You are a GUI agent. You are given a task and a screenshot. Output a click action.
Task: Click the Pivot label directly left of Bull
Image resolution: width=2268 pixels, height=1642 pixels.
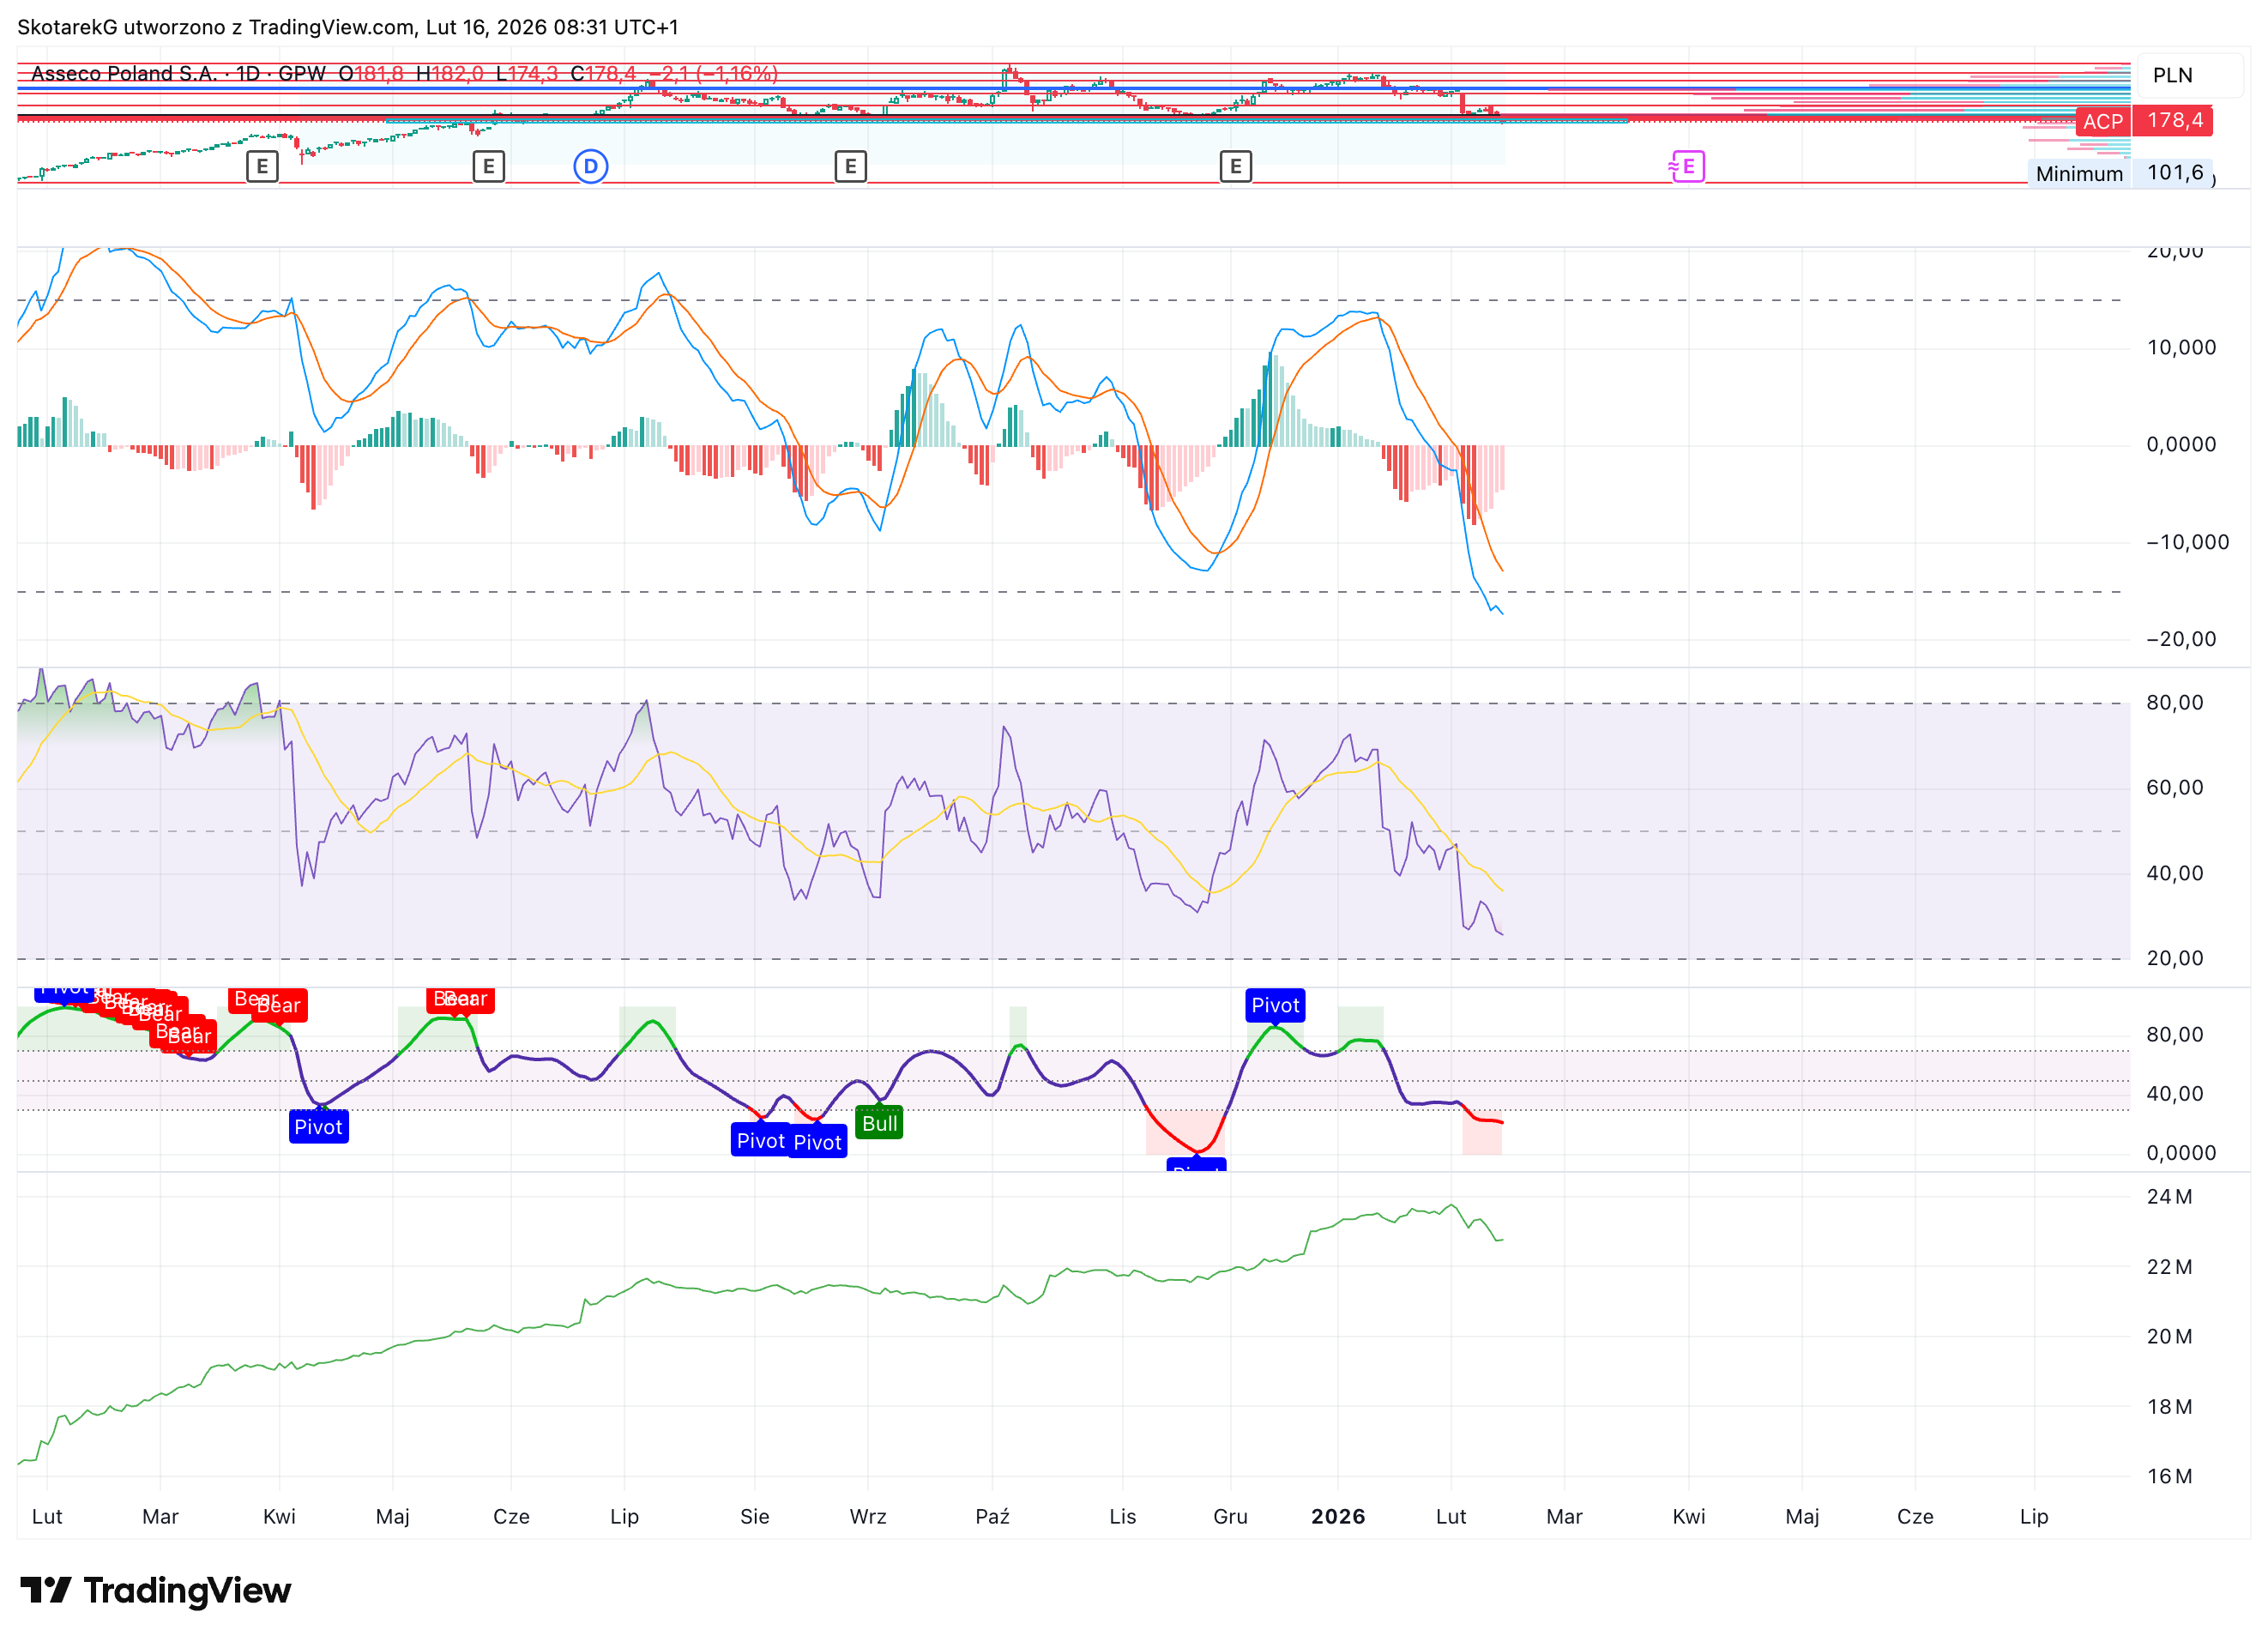pos(817,1142)
